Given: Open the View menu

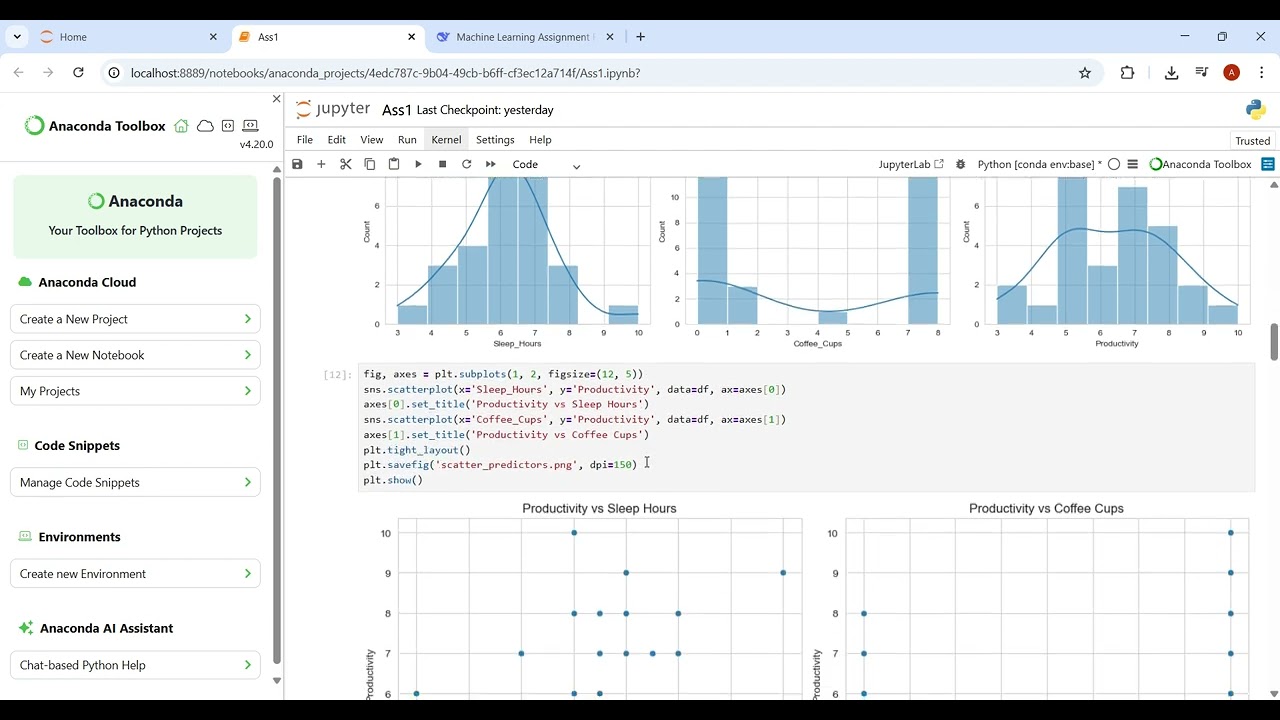Looking at the screenshot, I should [x=372, y=140].
